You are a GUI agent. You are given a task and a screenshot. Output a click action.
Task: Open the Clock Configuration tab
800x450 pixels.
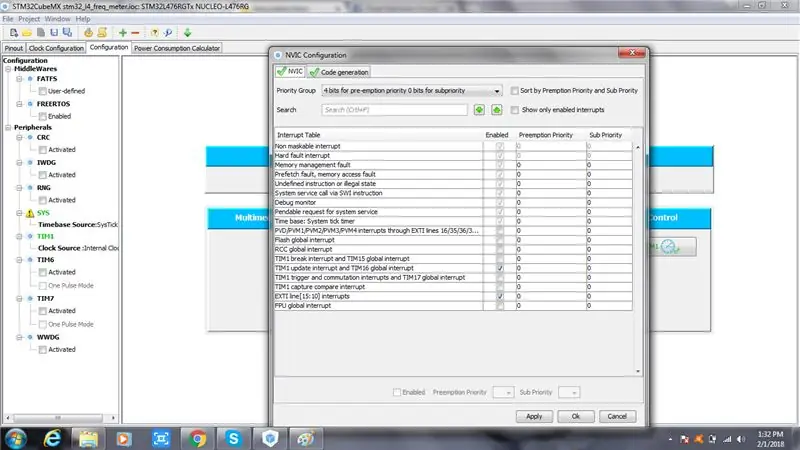tap(56, 48)
